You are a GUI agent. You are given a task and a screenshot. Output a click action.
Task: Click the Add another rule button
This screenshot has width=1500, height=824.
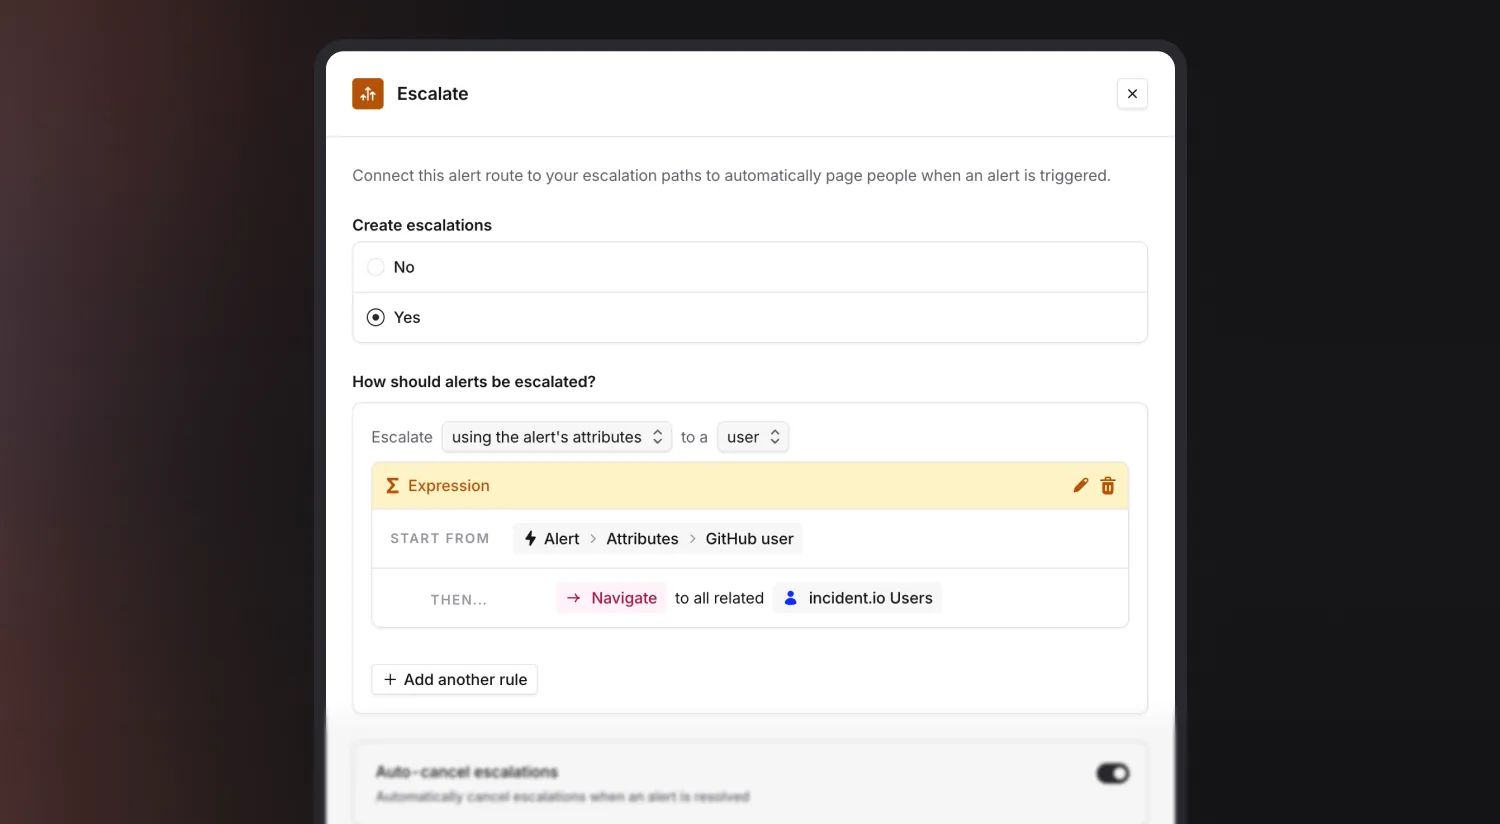click(x=455, y=679)
